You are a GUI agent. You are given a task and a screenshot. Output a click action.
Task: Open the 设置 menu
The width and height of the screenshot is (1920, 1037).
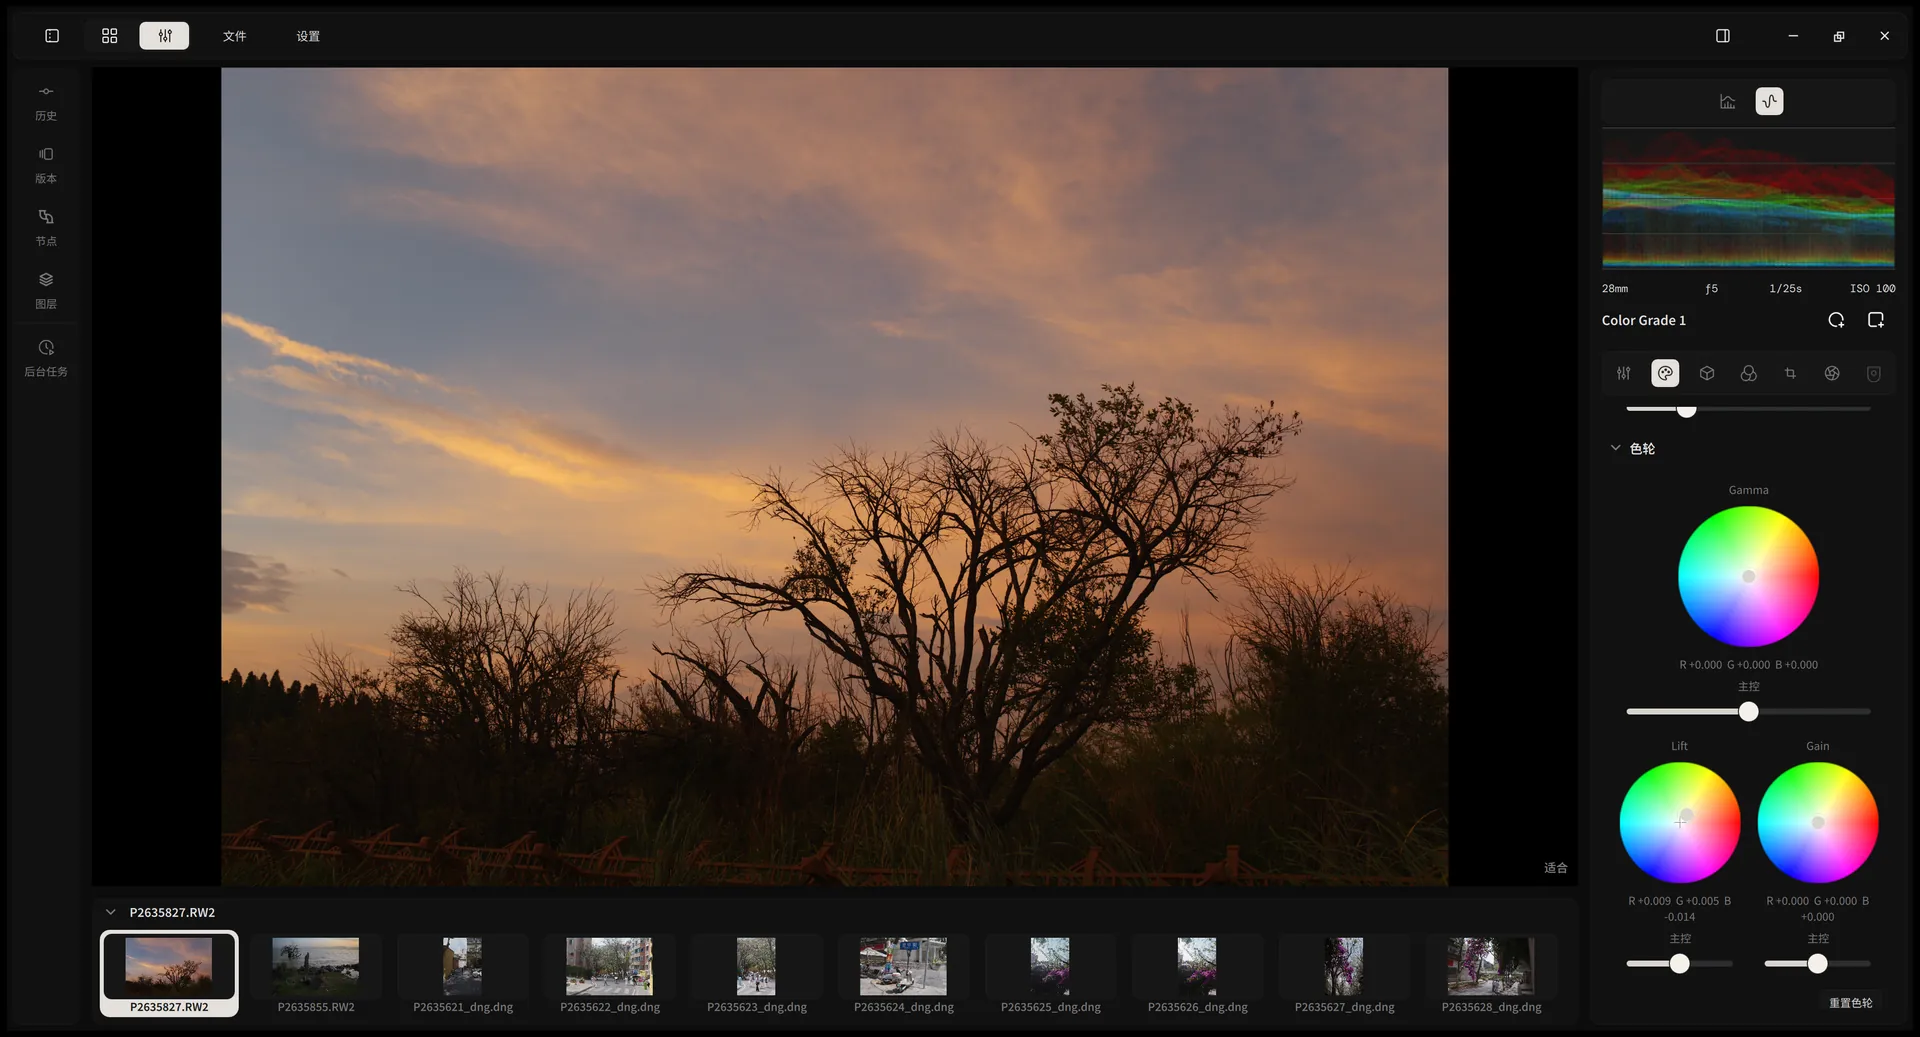click(x=308, y=36)
